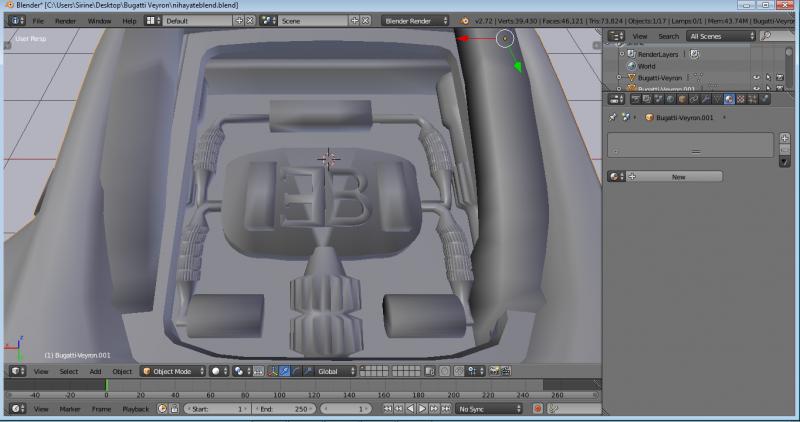
Task: Open the File menu
Action: coord(38,20)
